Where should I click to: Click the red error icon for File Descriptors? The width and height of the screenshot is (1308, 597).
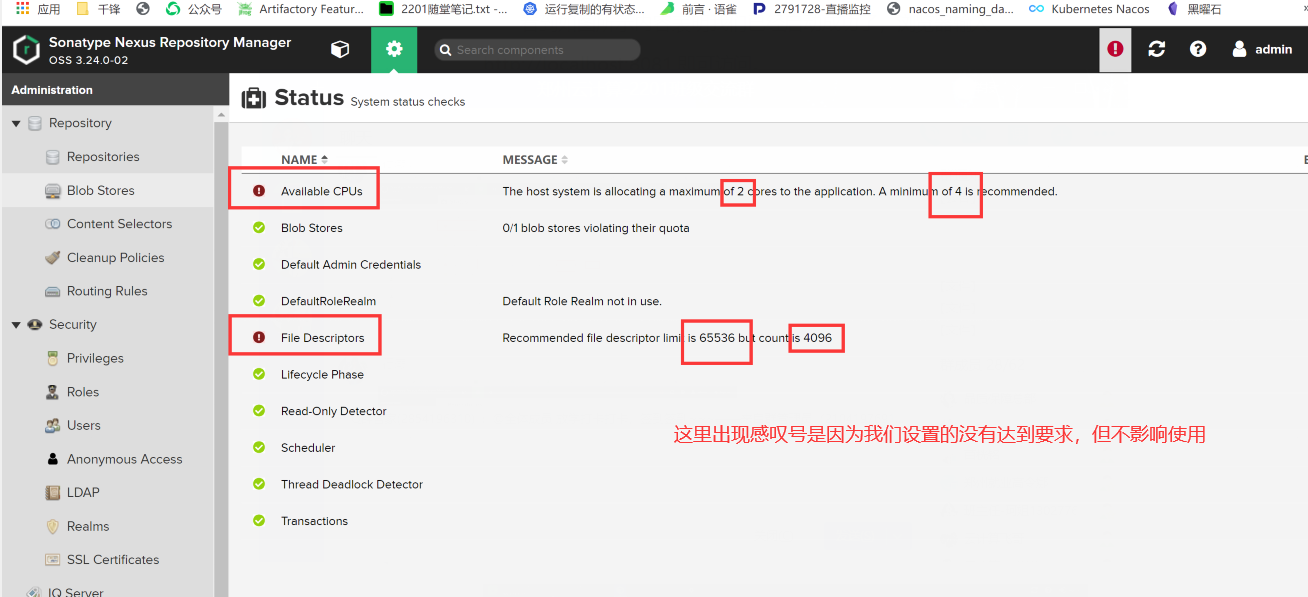coord(259,338)
